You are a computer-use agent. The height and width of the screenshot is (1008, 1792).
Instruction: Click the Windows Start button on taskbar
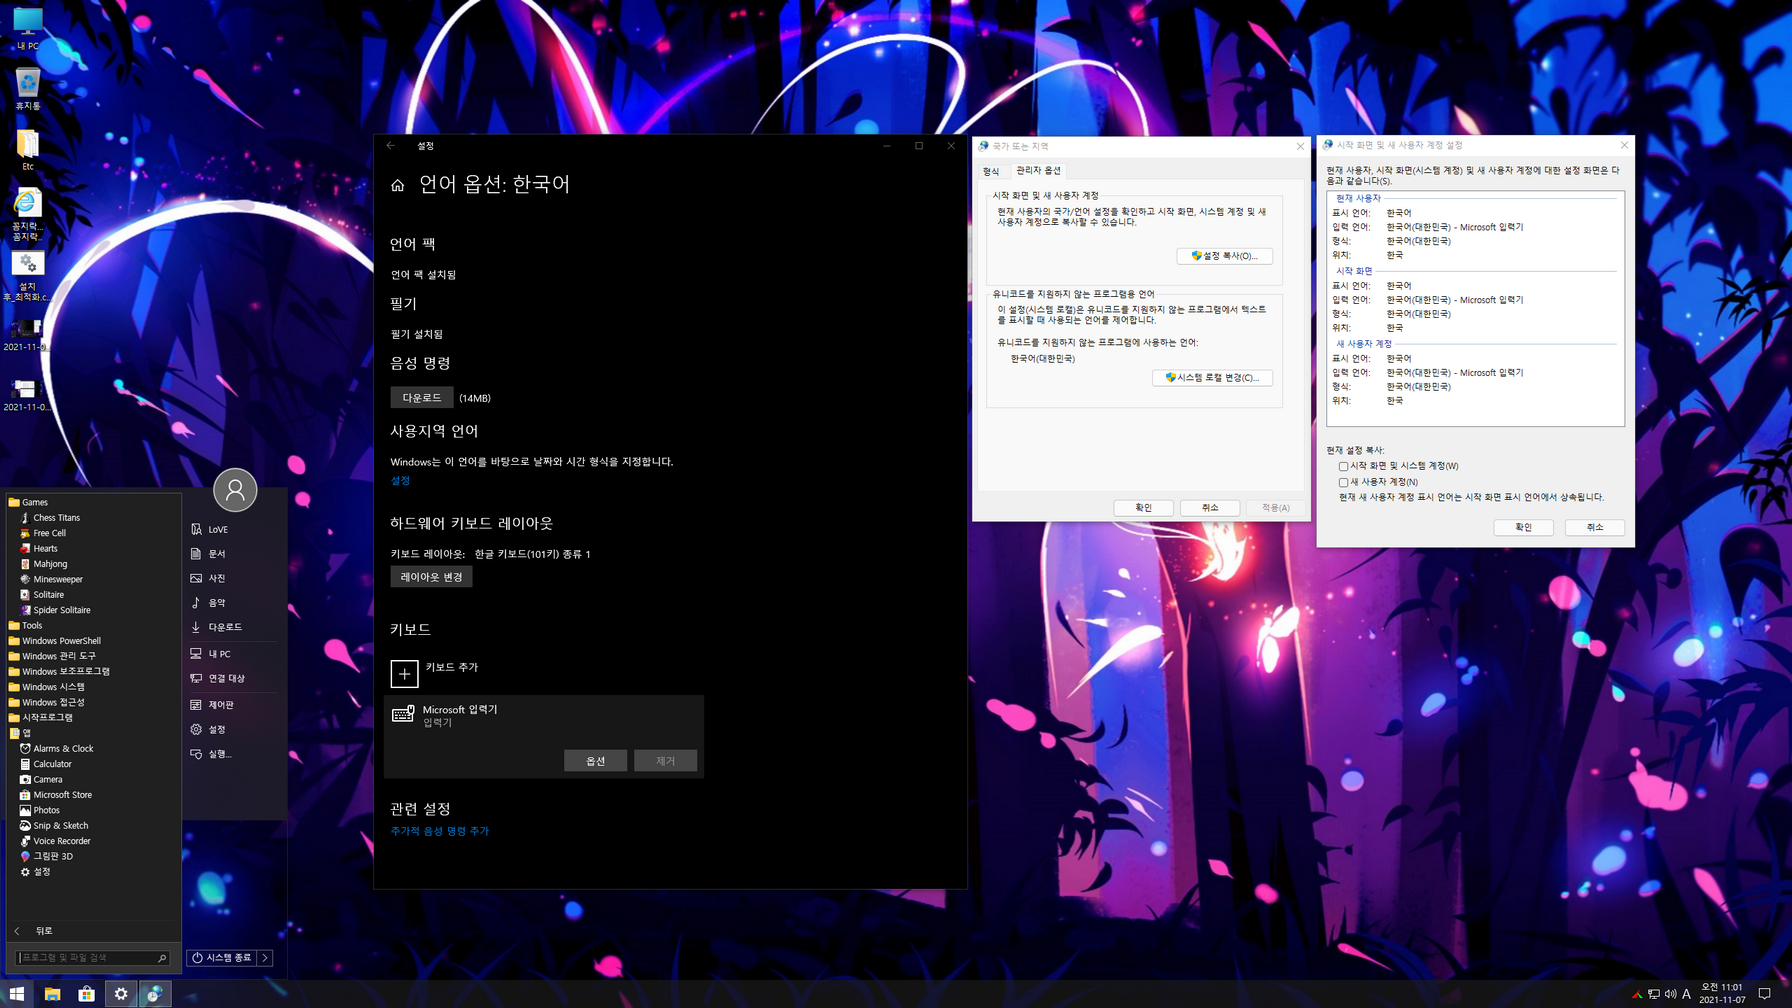(17, 994)
